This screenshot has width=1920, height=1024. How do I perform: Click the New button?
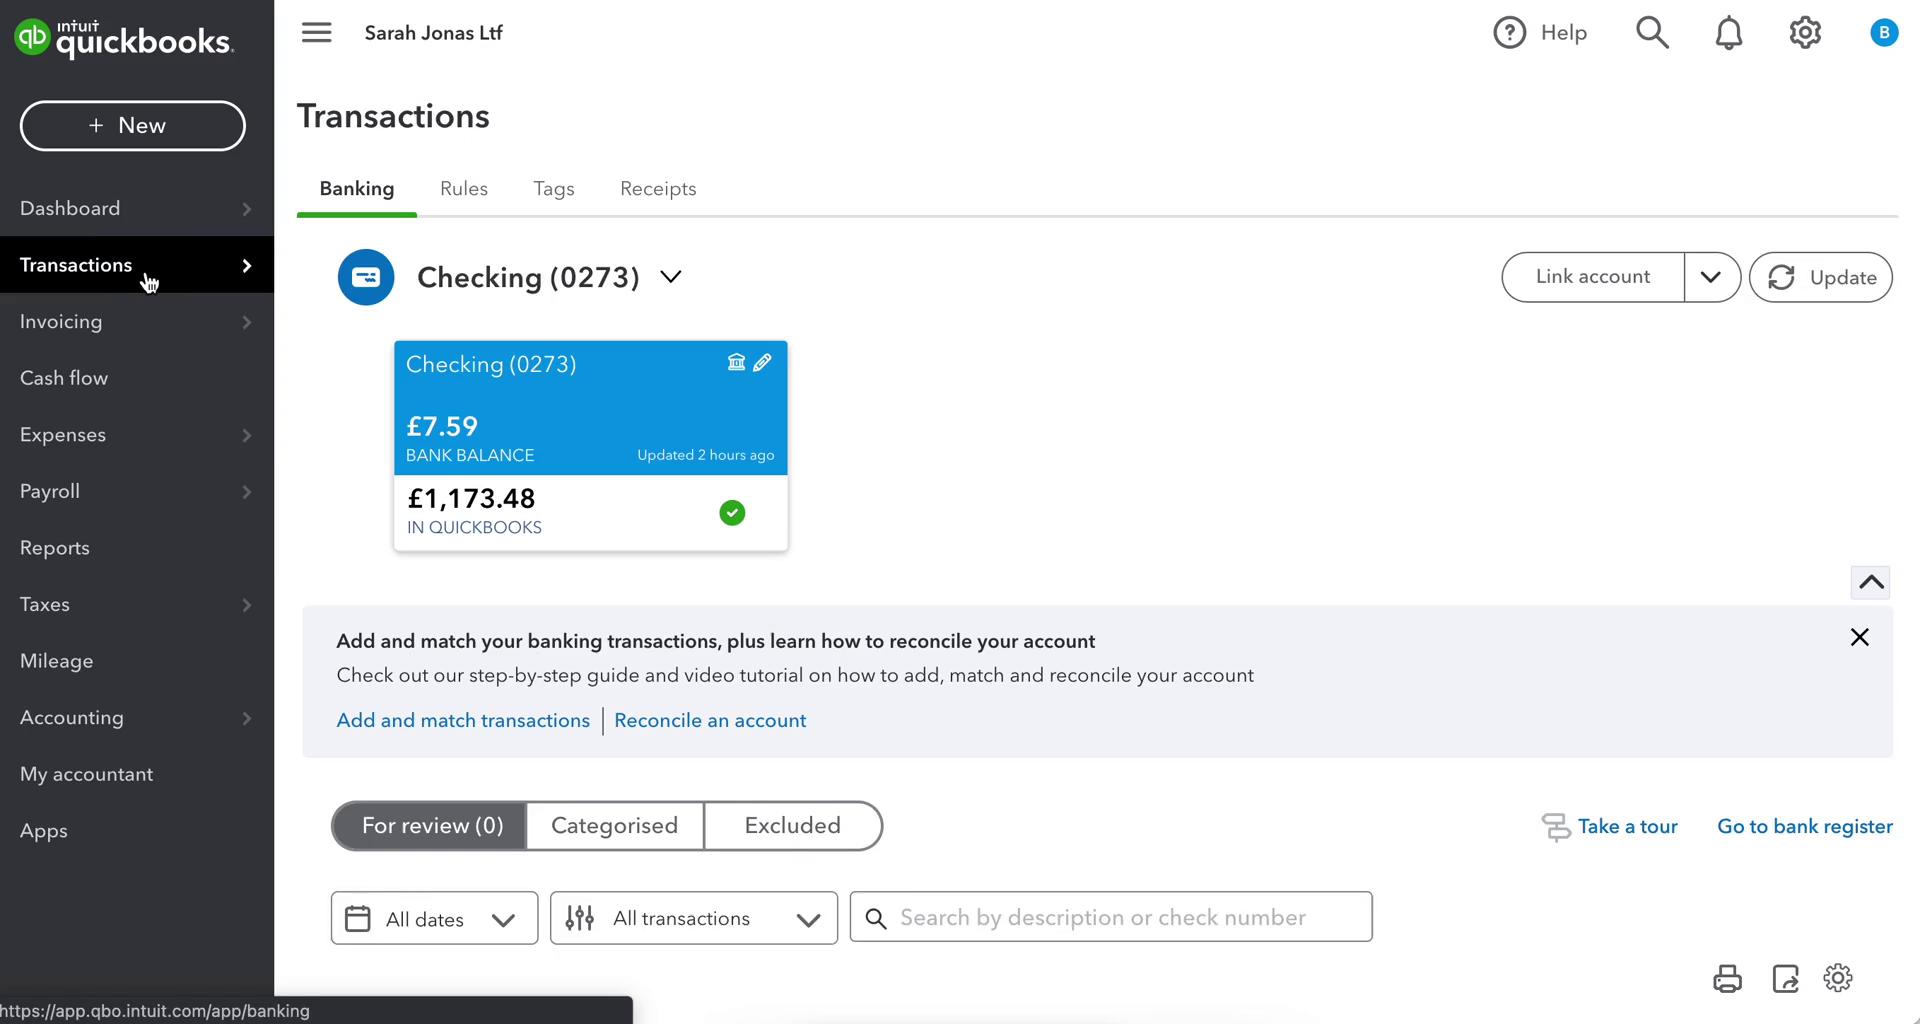tap(133, 126)
